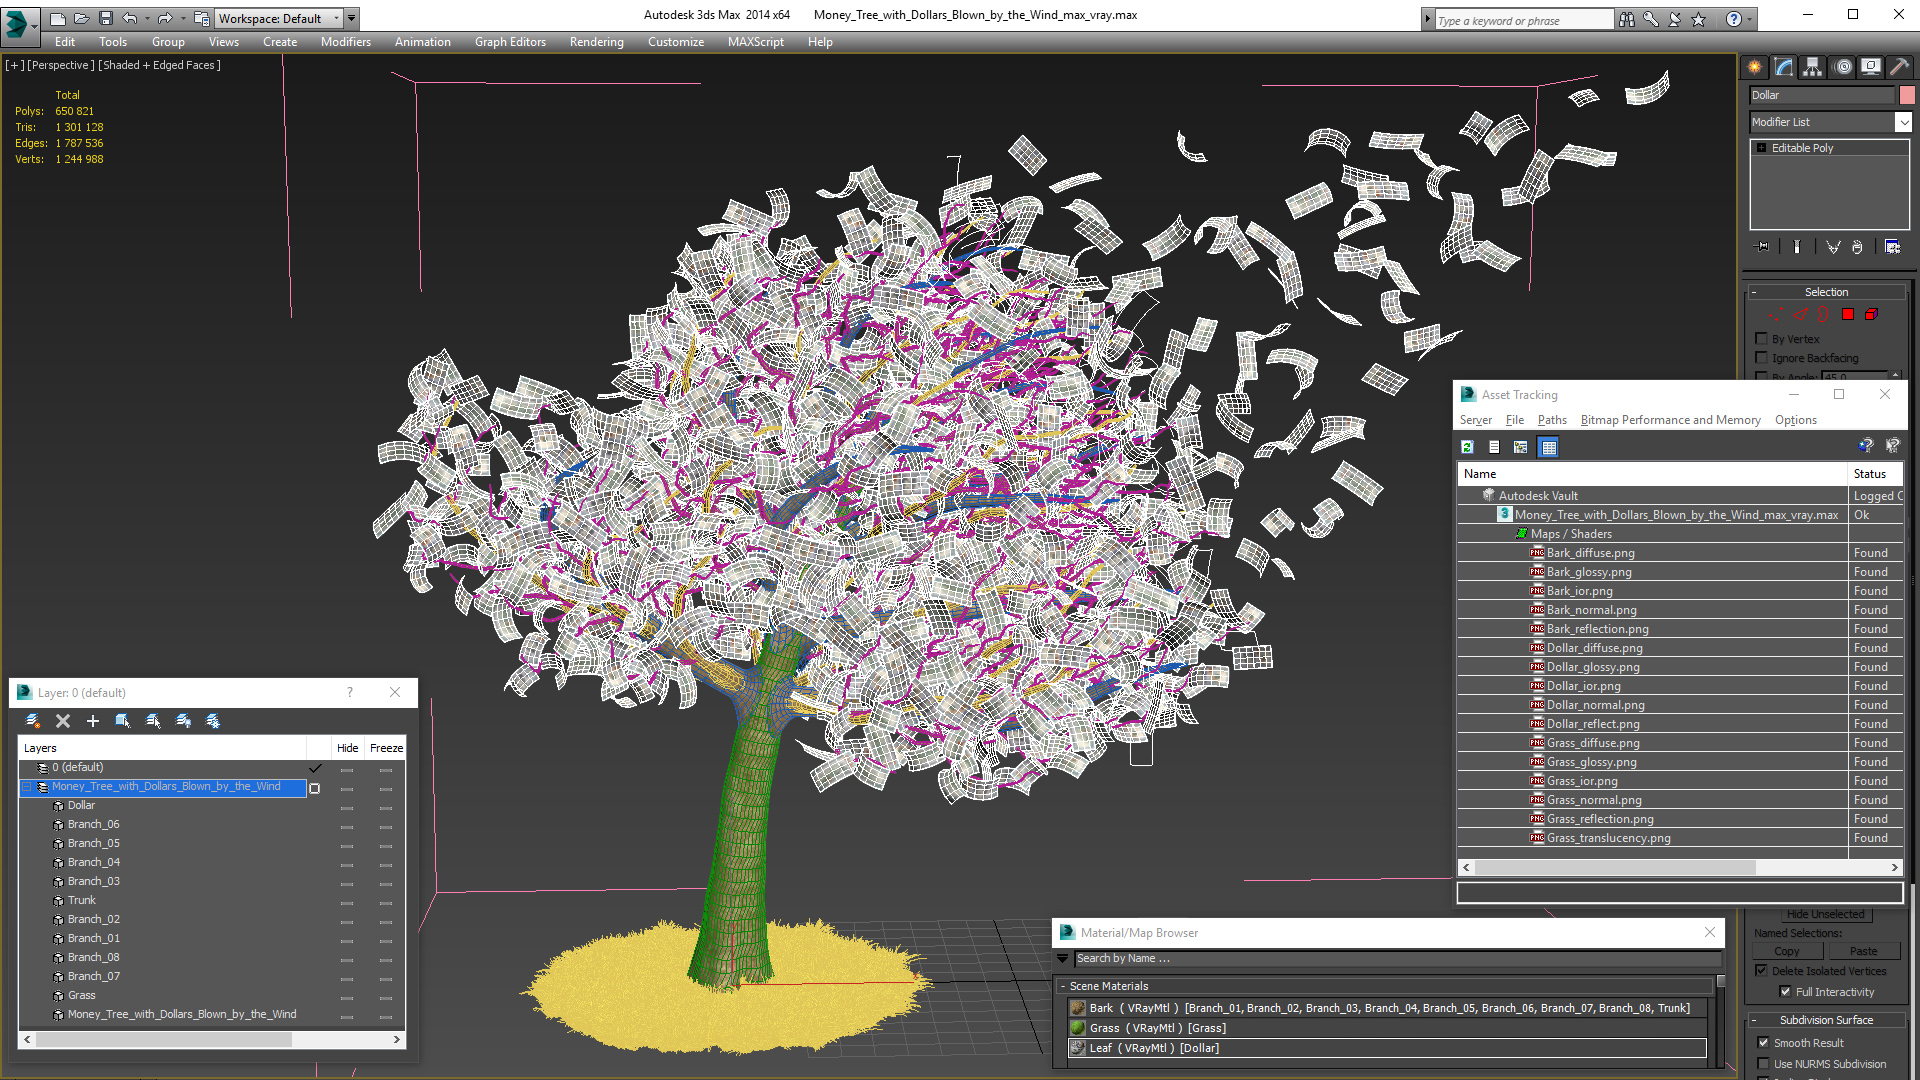
Task: Click the Material/Map Browser icon
Action: [1065, 932]
